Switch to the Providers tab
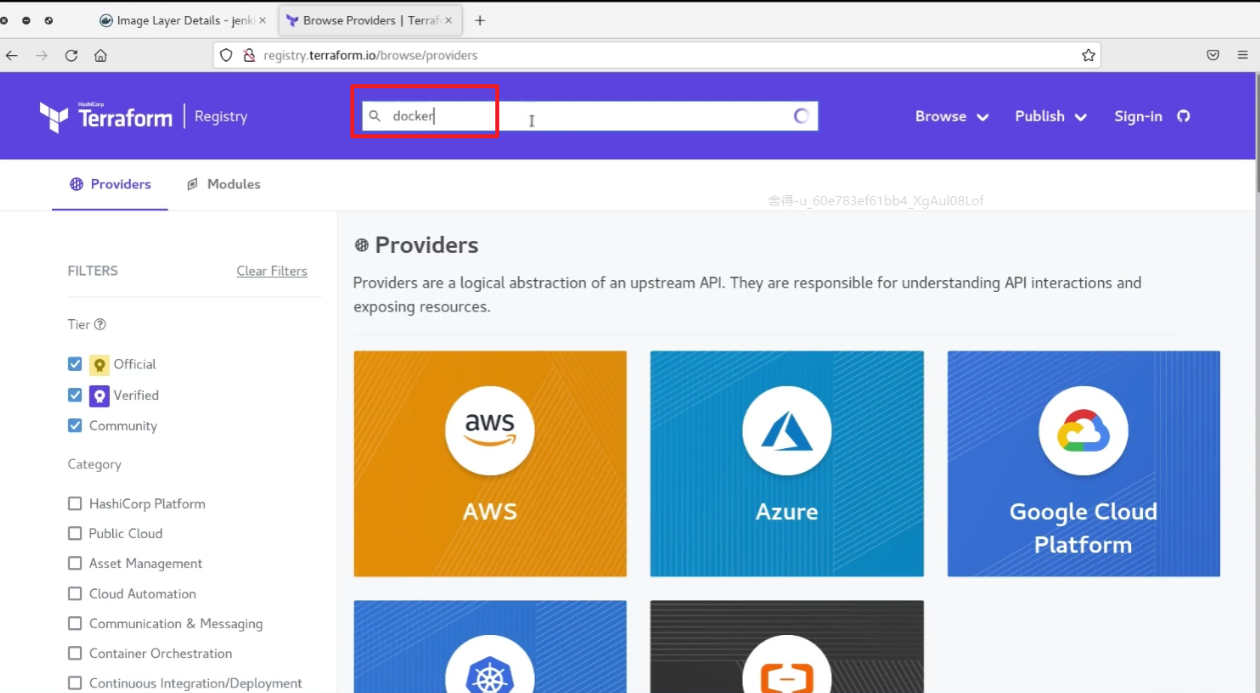Viewport: 1260px width, 693px height. (x=110, y=184)
